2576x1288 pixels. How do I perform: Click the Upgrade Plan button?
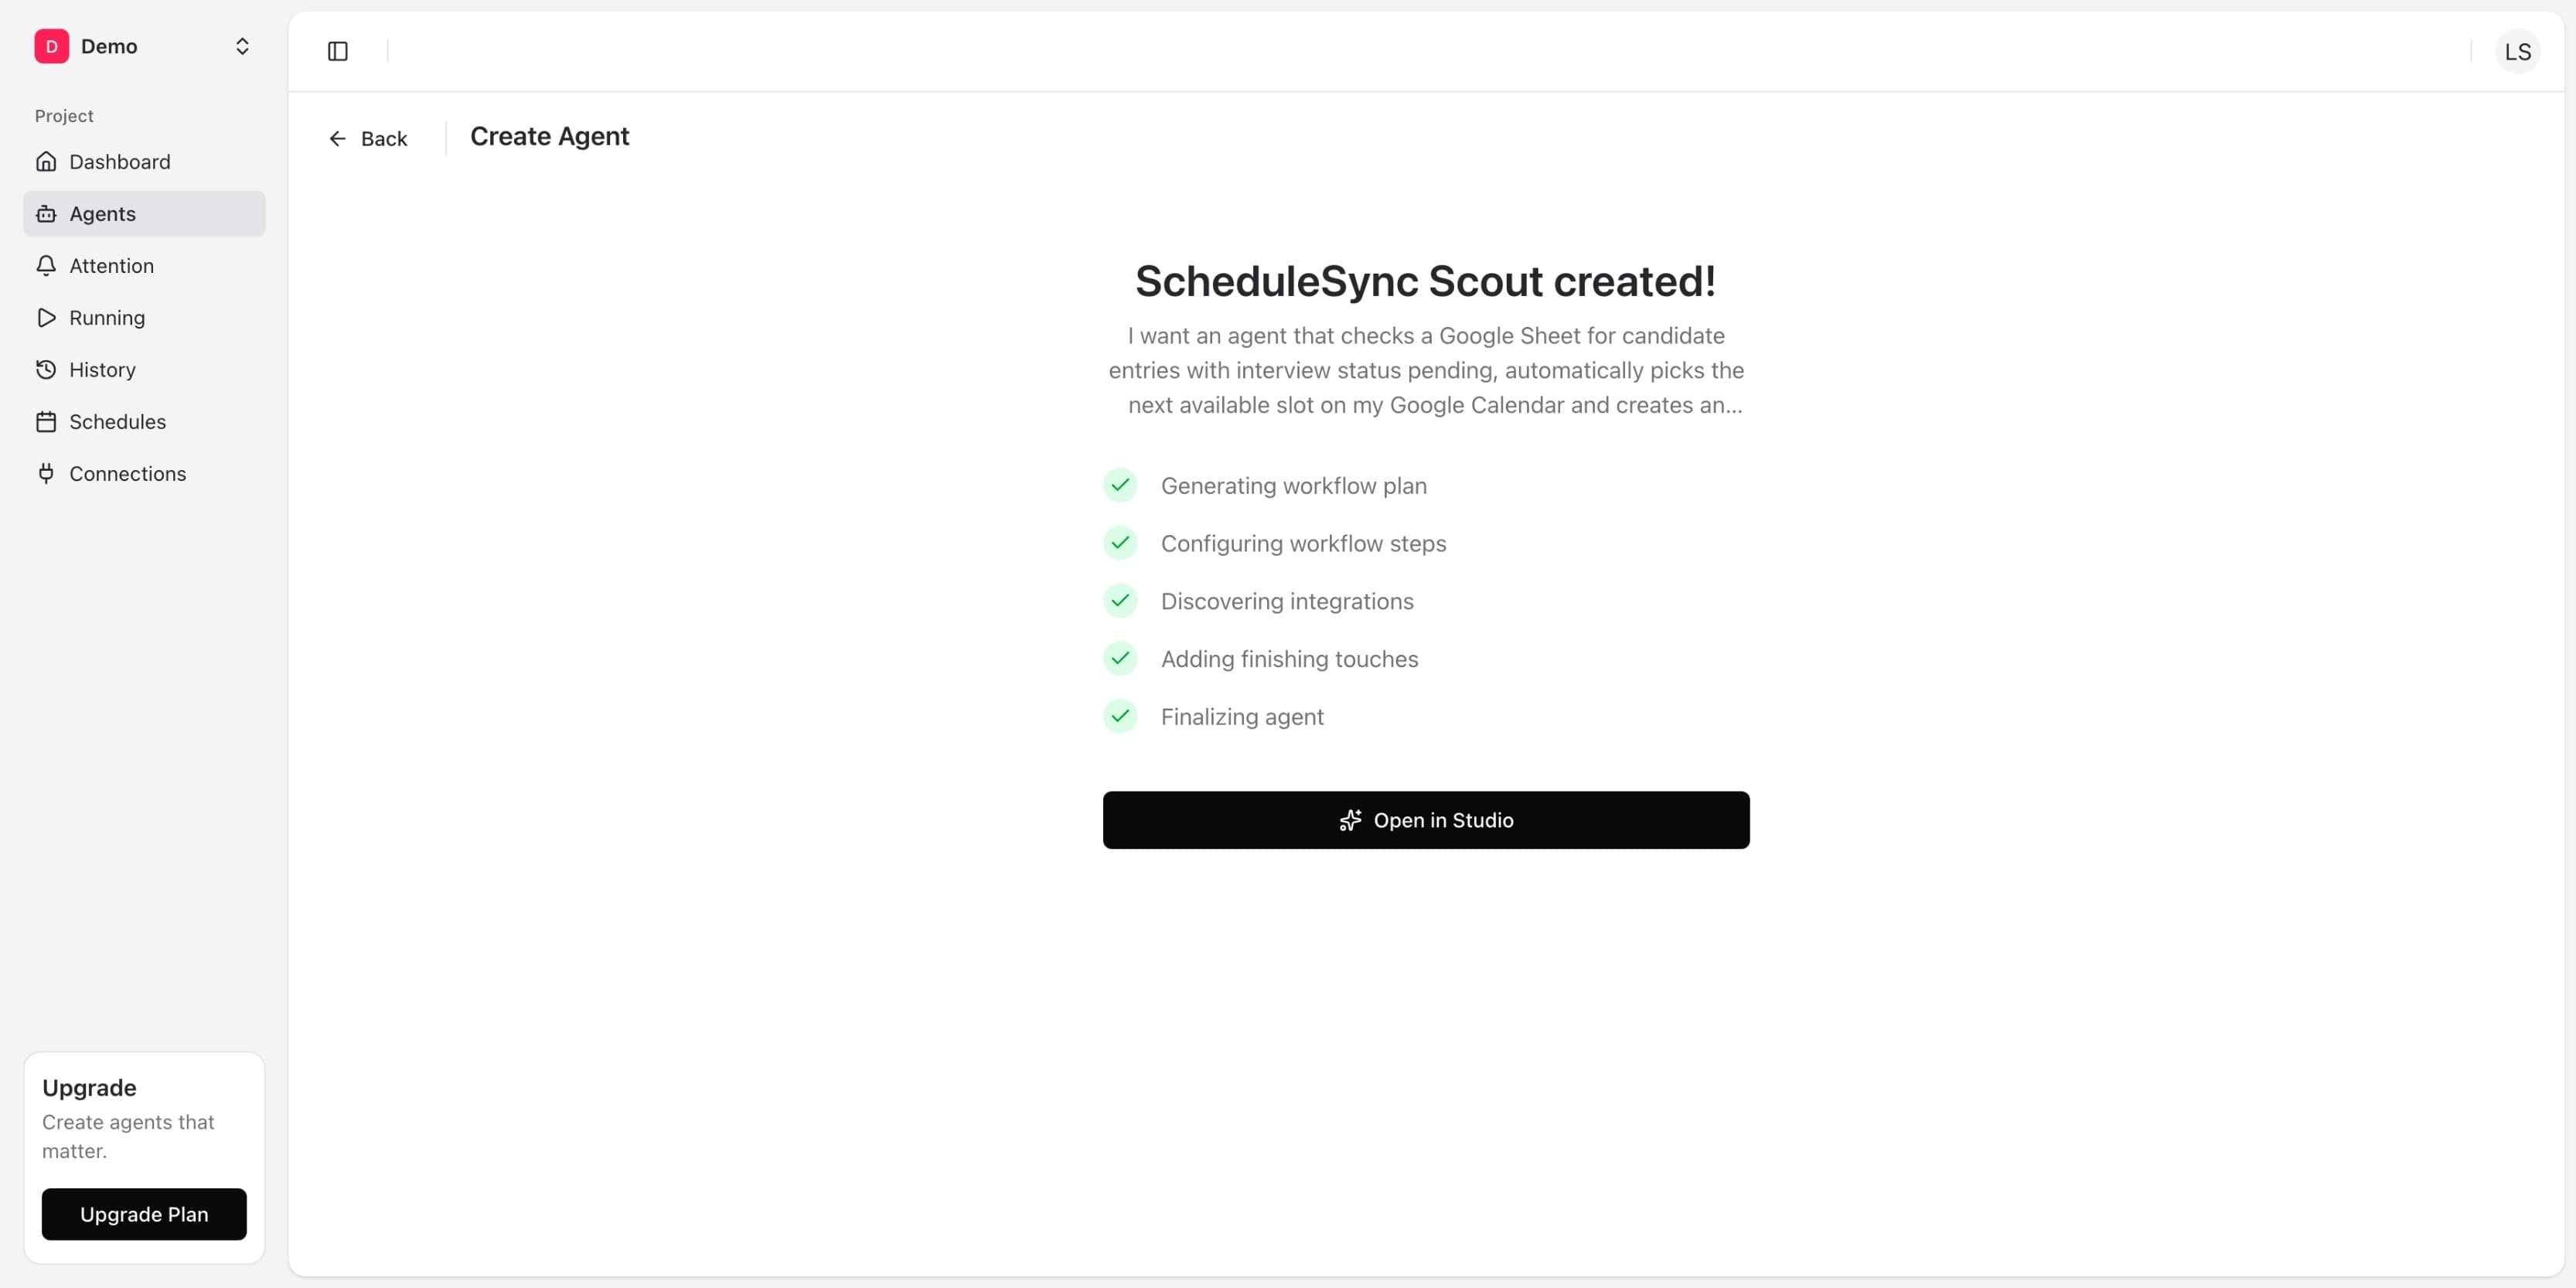(144, 1214)
